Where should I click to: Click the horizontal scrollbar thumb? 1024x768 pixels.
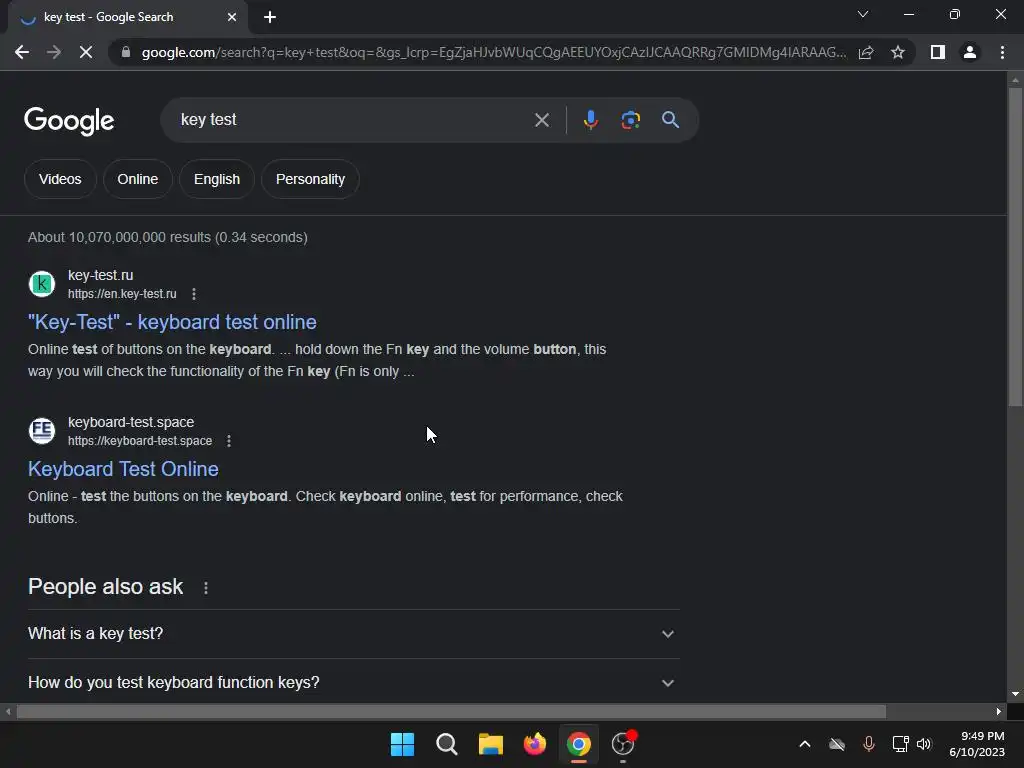[x=451, y=711]
